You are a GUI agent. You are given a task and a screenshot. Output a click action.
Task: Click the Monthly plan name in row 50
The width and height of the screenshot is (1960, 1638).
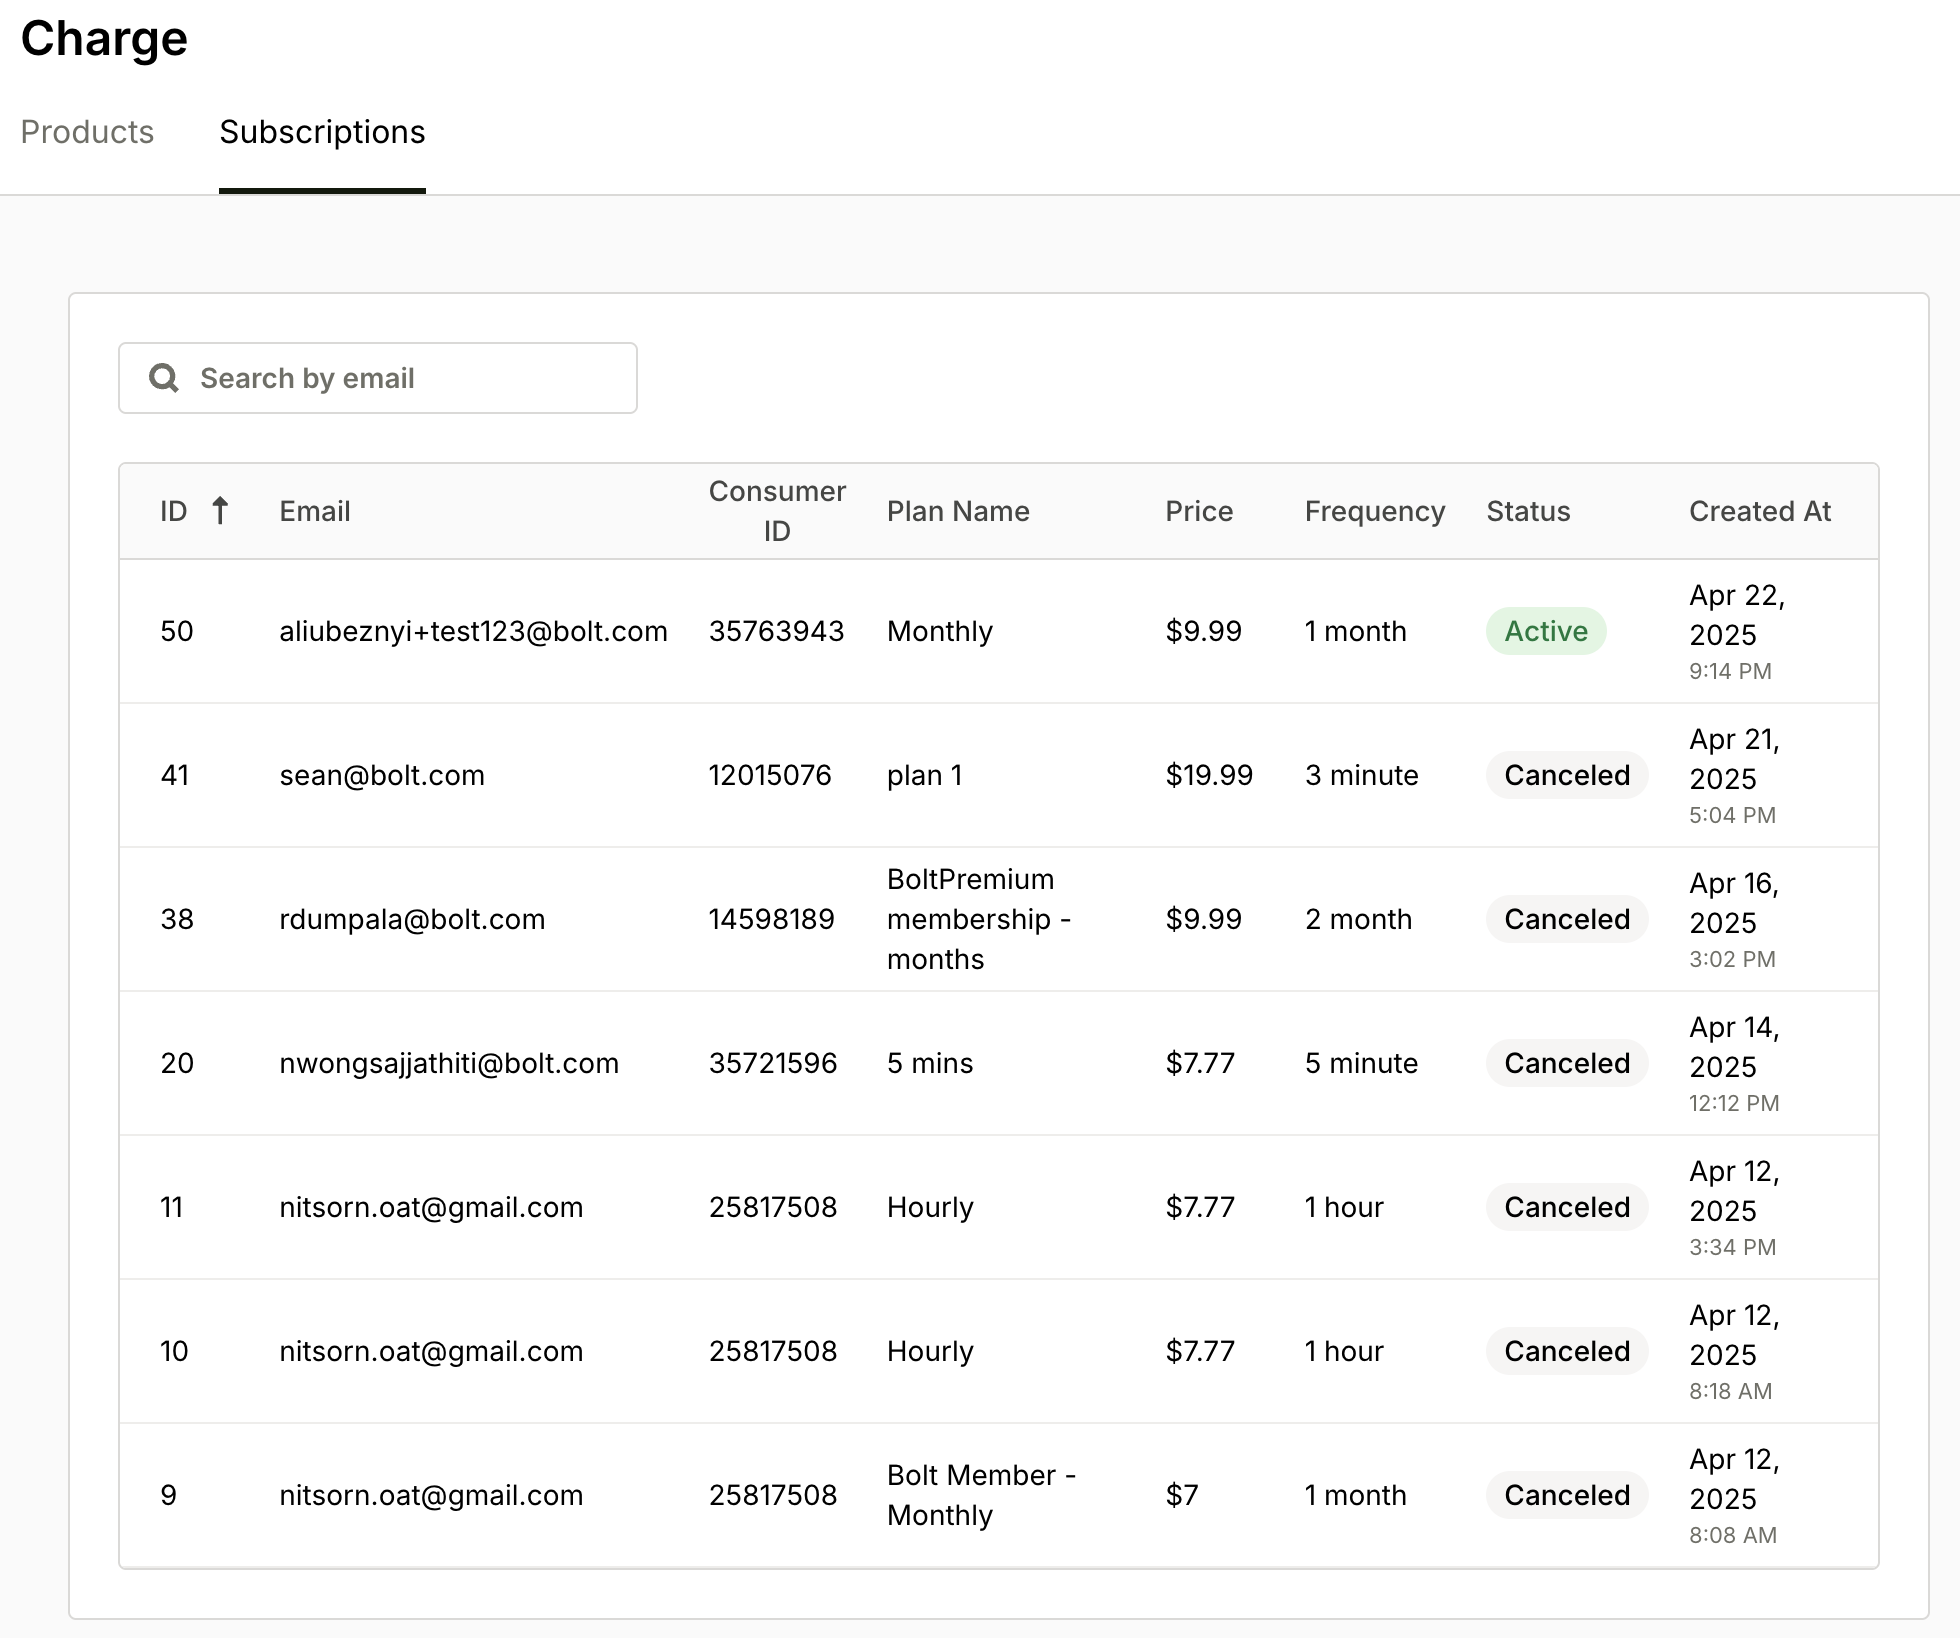tap(940, 631)
